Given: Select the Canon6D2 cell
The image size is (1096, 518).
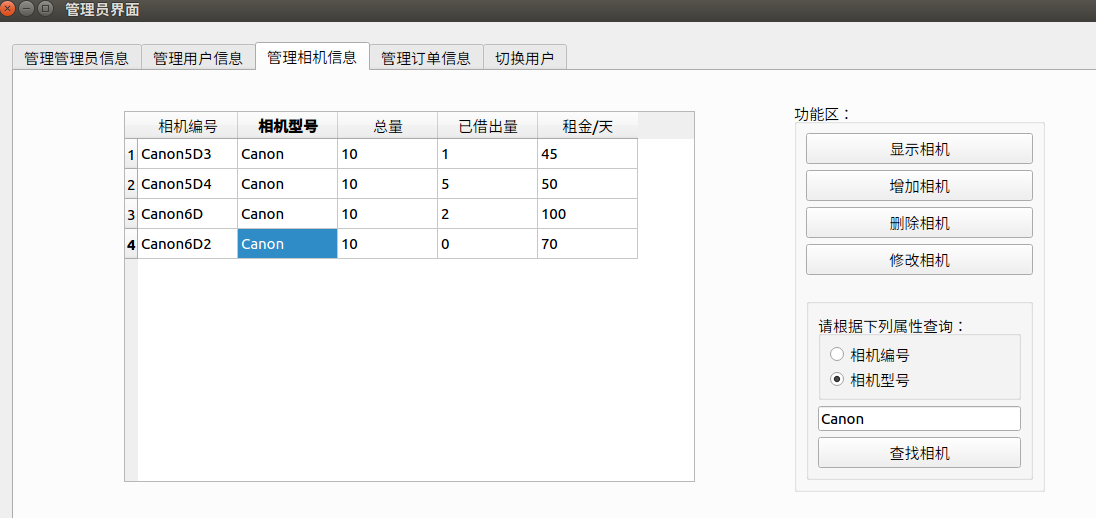Looking at the screenshot, I should coord(187,244).
